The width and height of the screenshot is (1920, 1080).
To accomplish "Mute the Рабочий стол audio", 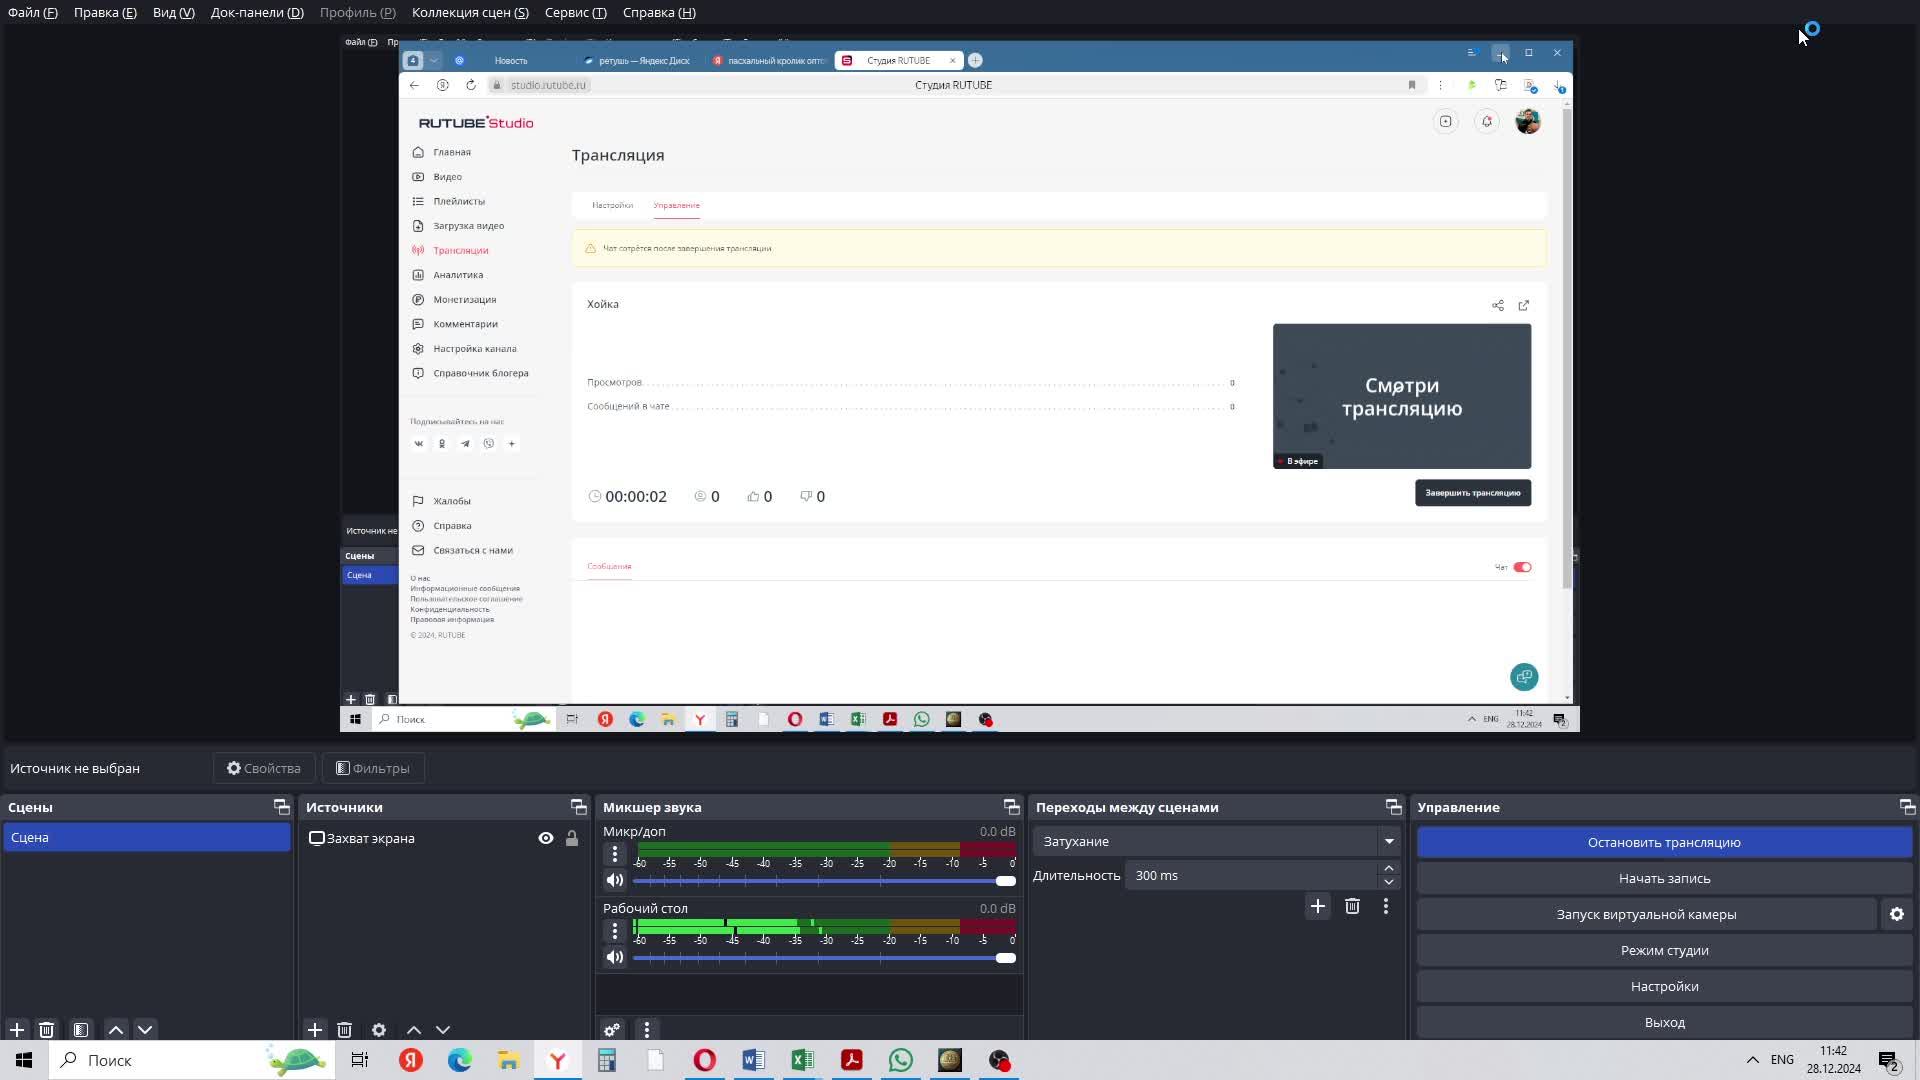I will (615, 958).
